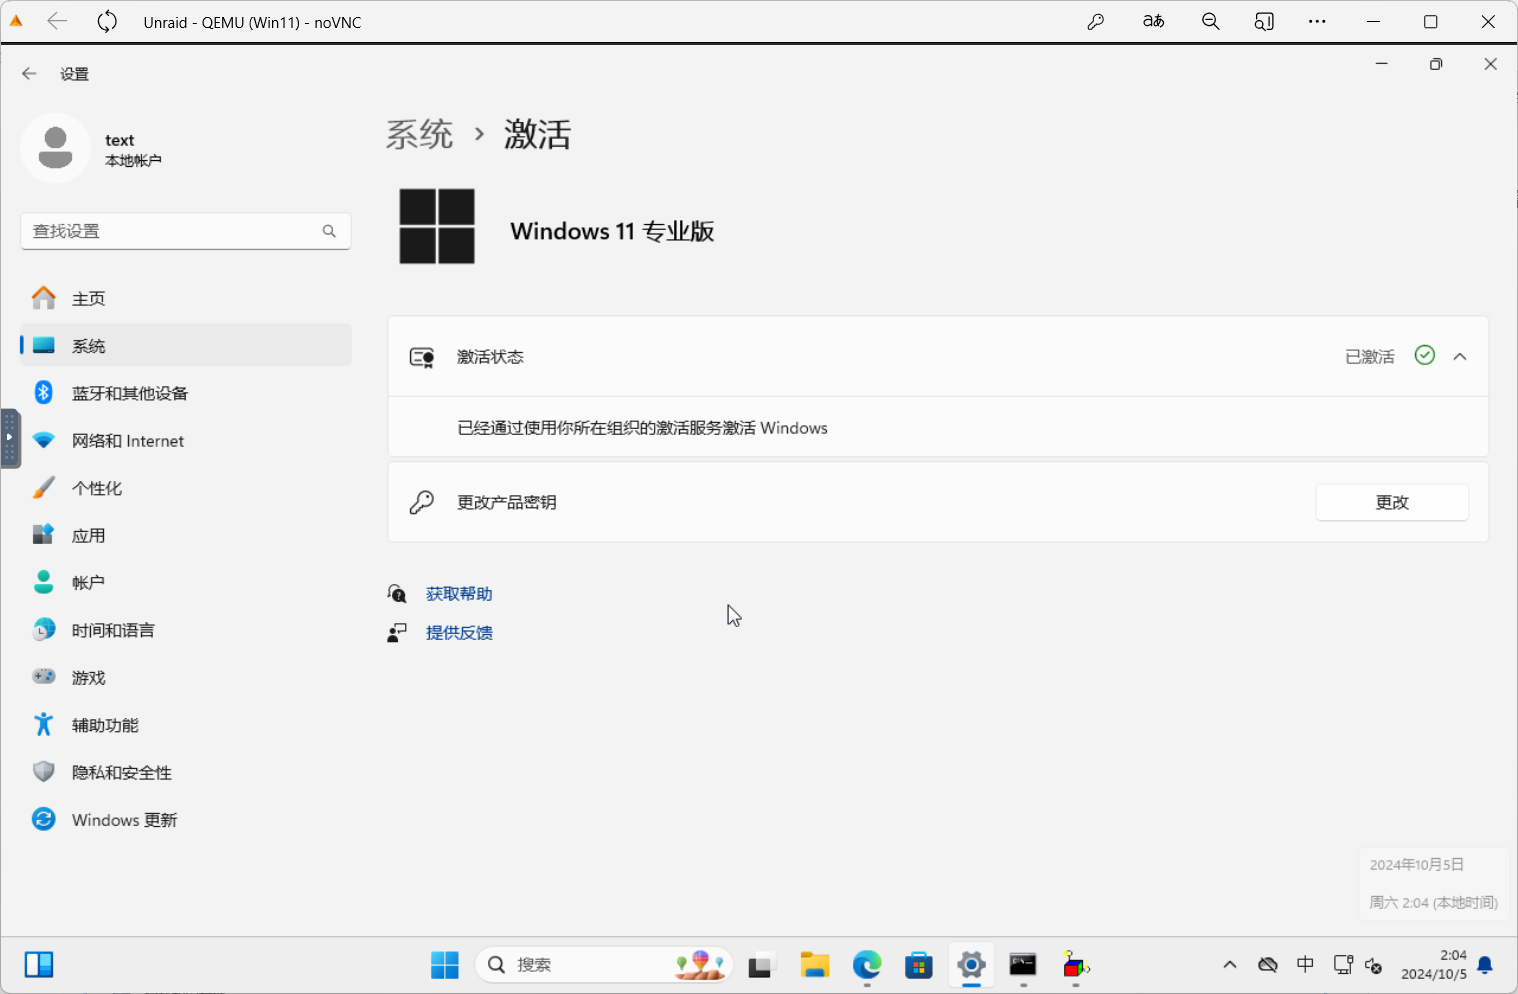
Task: Expand the system tray hidden icons
Action: [1230, 965]
